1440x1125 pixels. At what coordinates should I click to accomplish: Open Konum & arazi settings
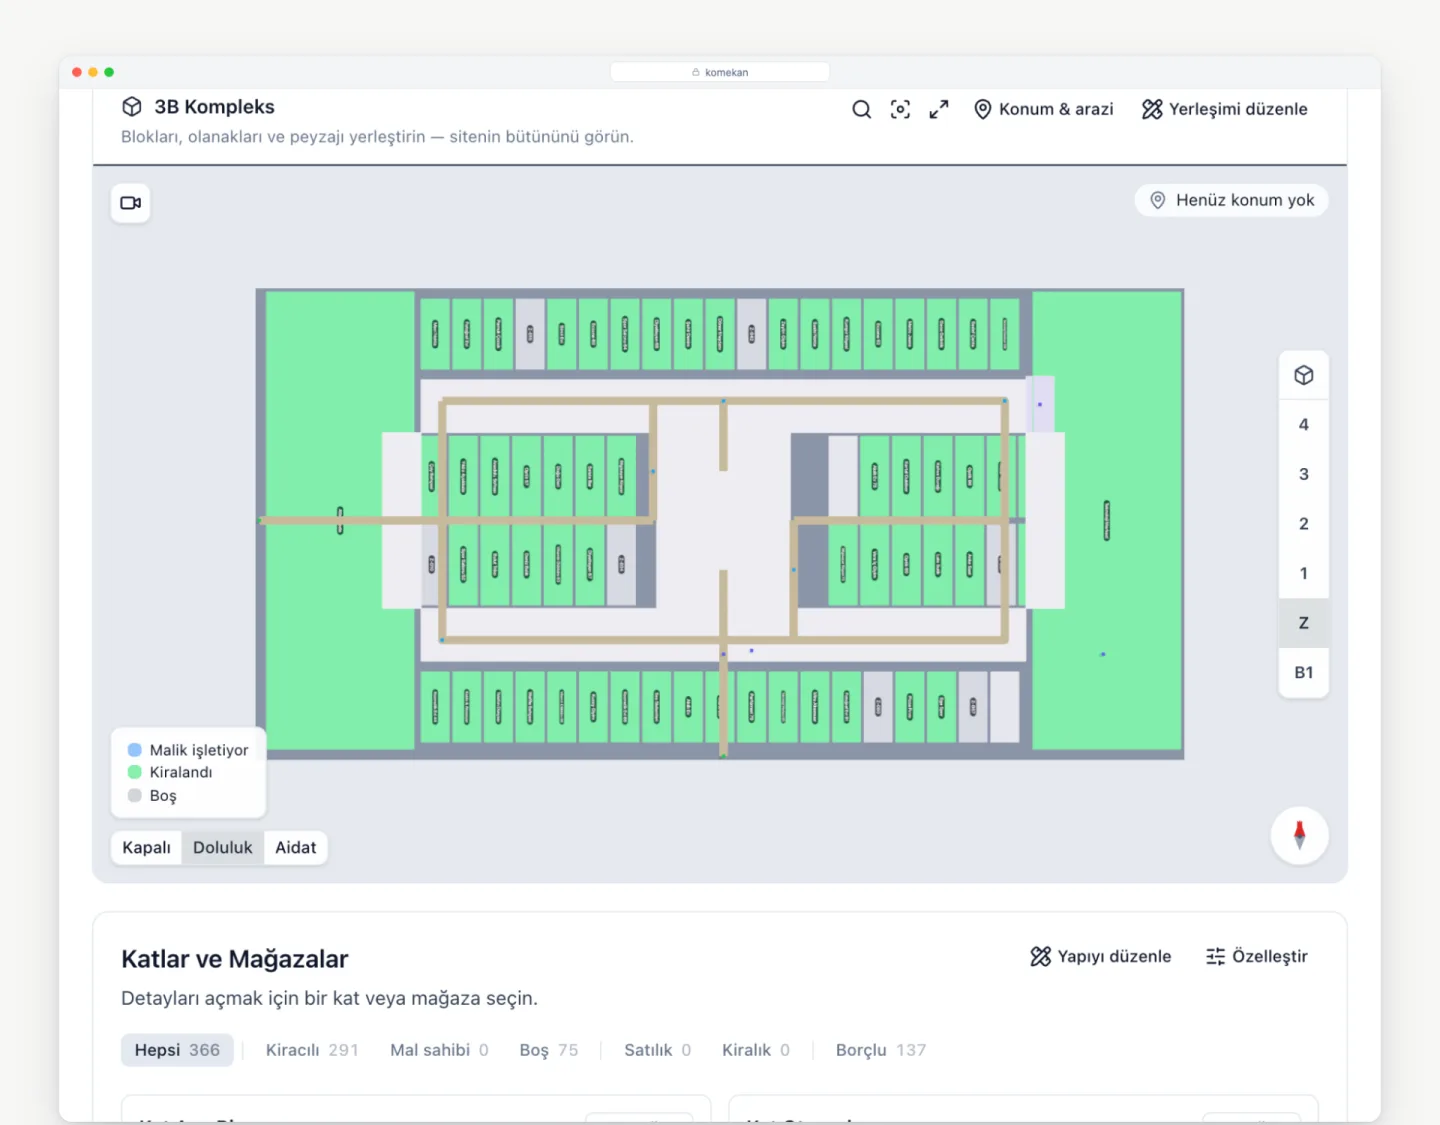[1043, 109]
